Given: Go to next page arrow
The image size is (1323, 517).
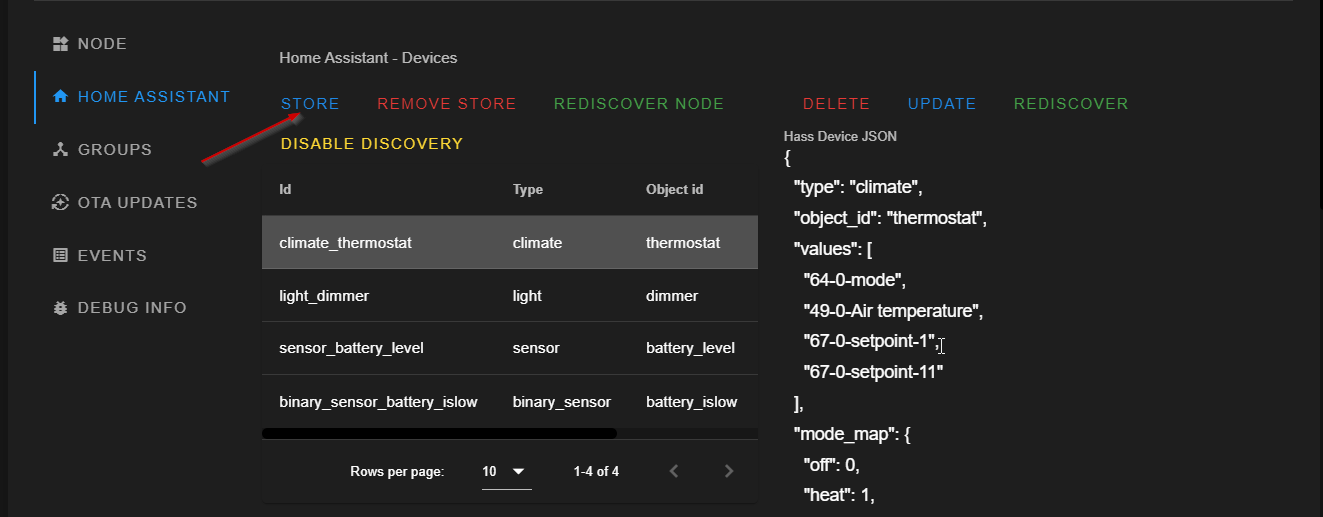Looking at the screenshot, I should tap(729, 471).
